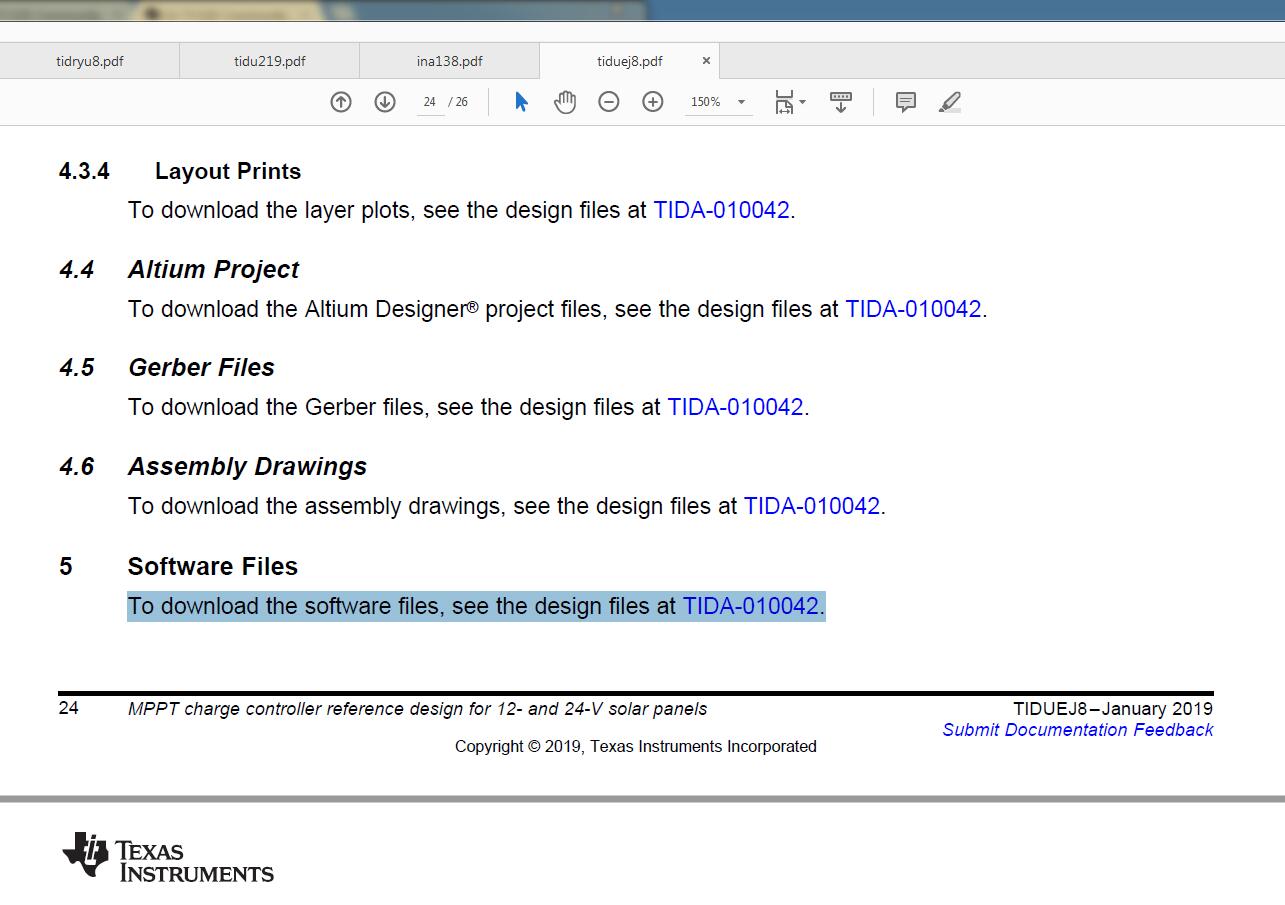Image resolution: width=1285 pixels, height=905 pixels.
Task: Click the Software Files section heading
Action: click(x=213, y=566)
